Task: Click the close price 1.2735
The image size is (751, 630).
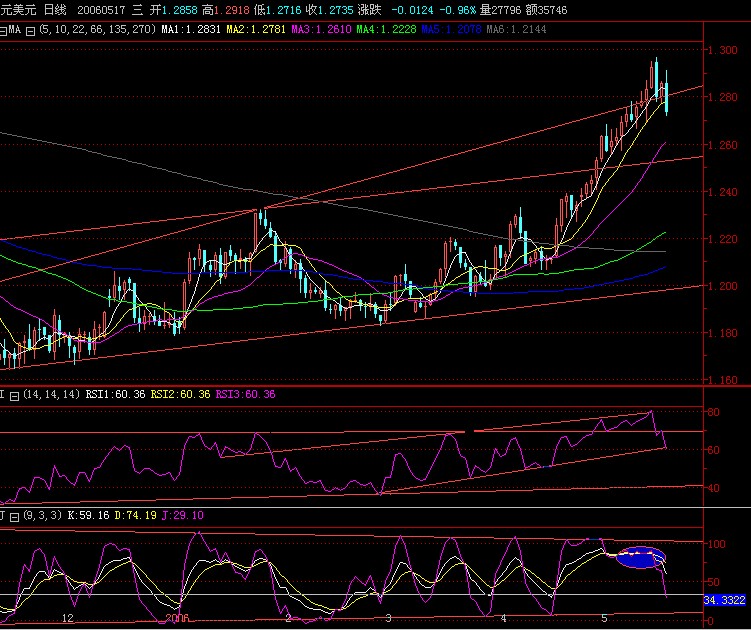Action: coord(336,10)
